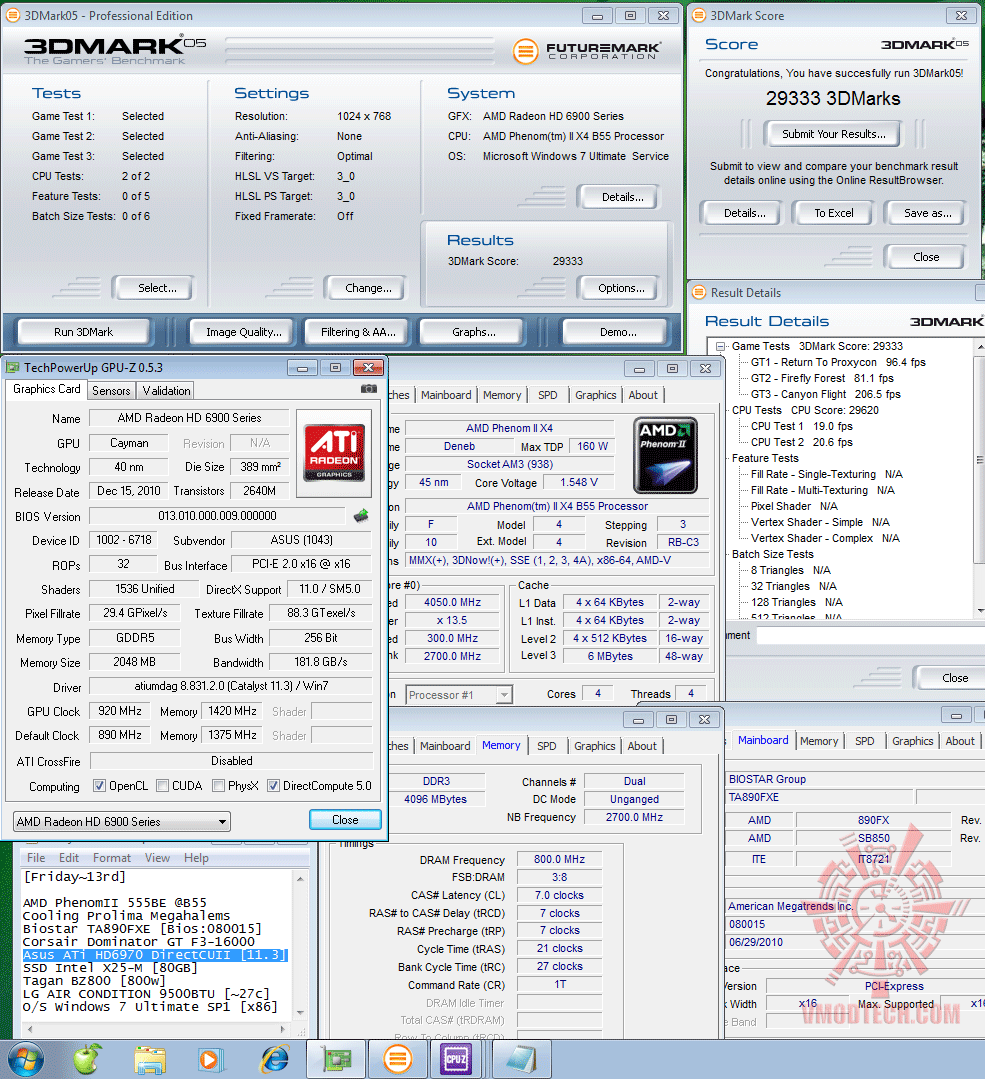Click the Save as button

927,213
